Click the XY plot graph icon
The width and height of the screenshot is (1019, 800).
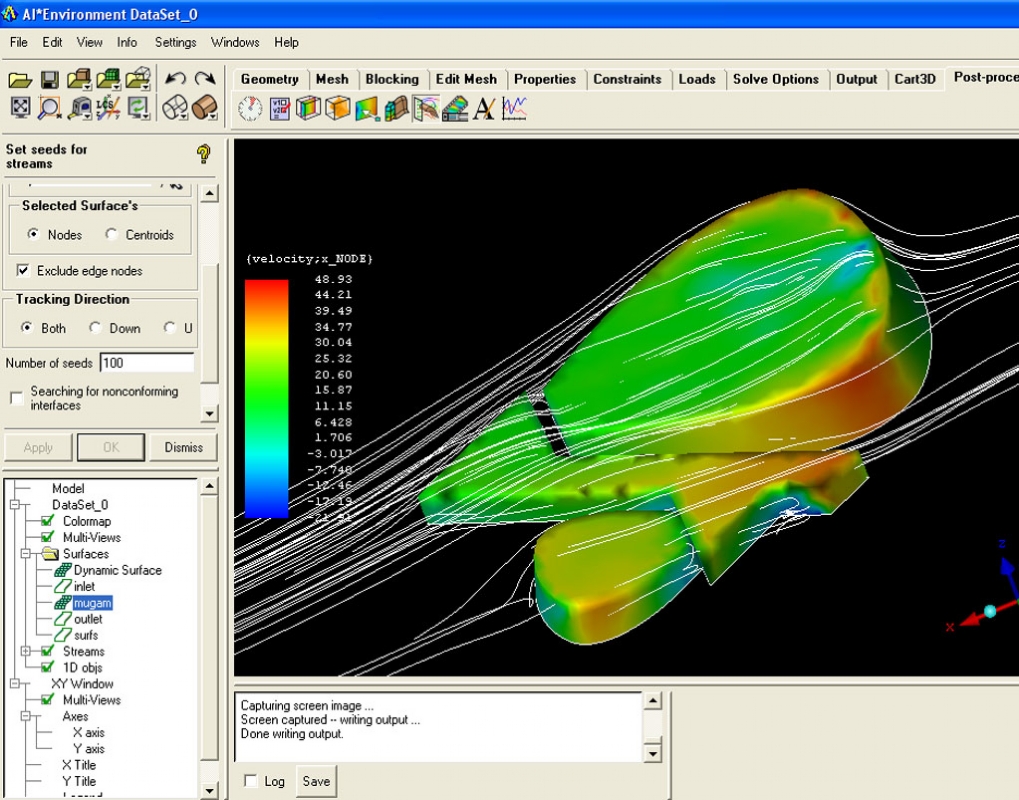tap(514, 108)
